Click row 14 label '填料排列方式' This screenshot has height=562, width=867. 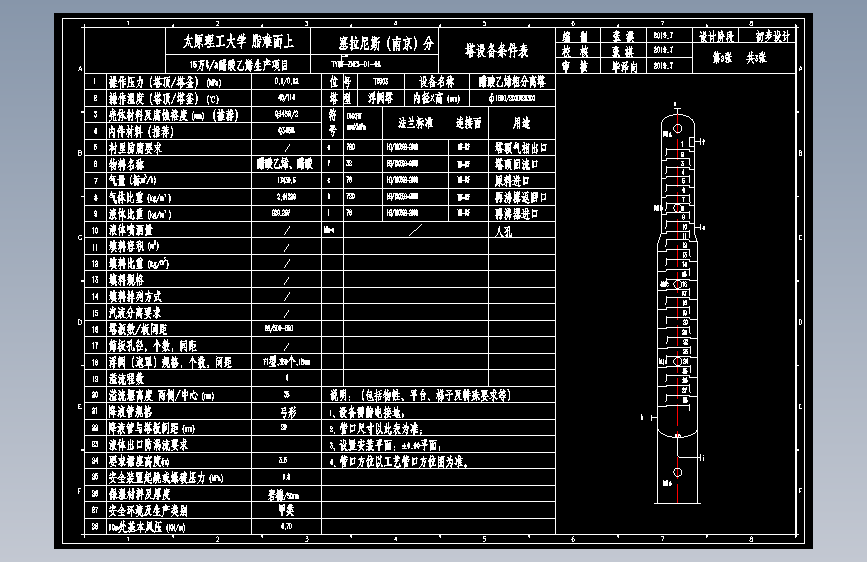point(135,296)
